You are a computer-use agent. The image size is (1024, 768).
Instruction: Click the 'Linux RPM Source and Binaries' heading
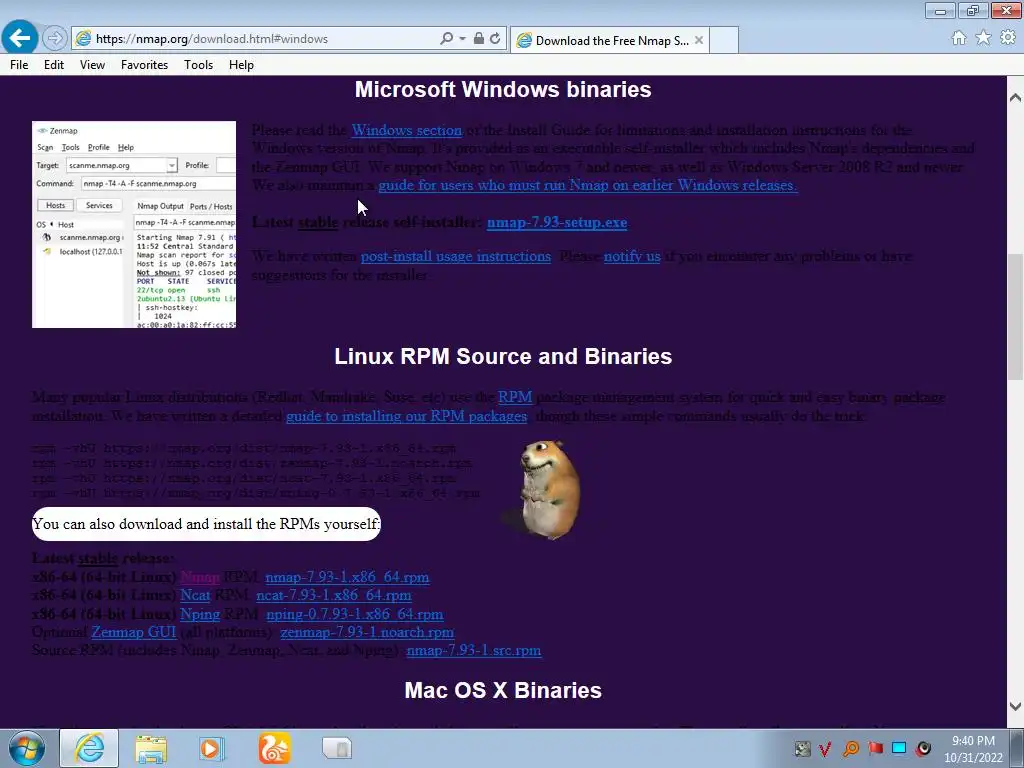pos(503,357)
